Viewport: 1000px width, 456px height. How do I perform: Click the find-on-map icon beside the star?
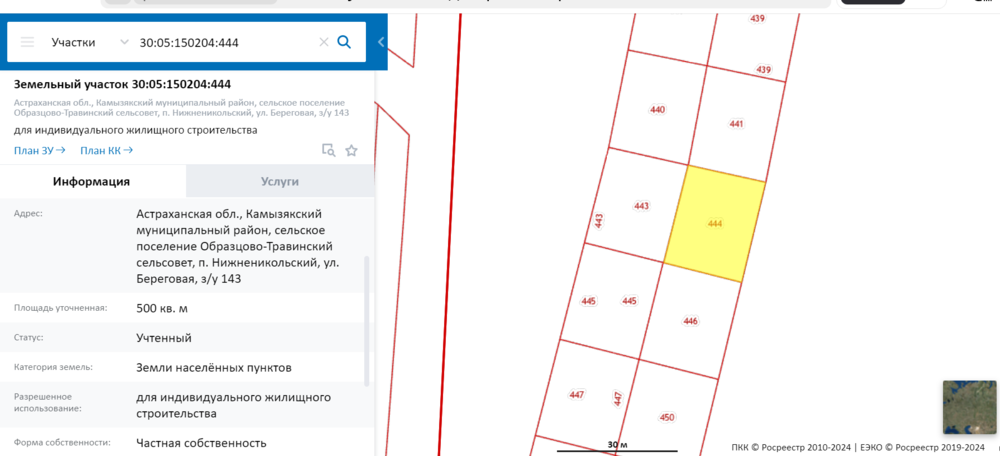click(328, 151)
